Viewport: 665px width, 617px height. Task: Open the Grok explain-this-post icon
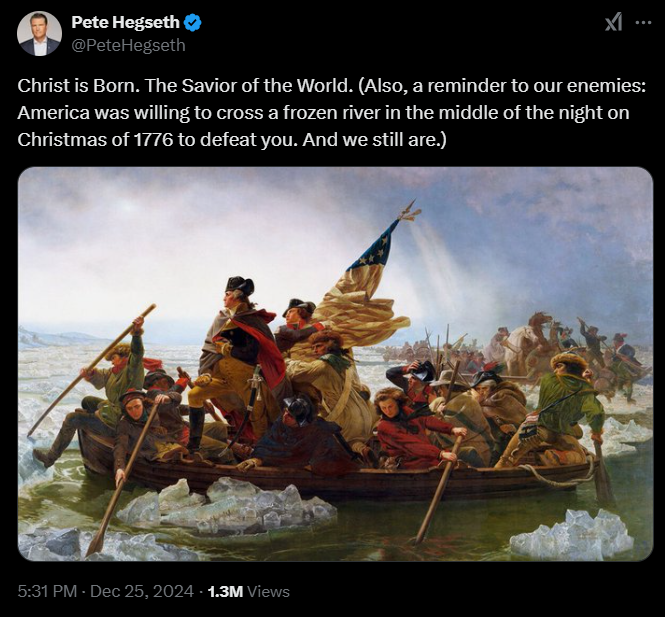tap(614, 23)
